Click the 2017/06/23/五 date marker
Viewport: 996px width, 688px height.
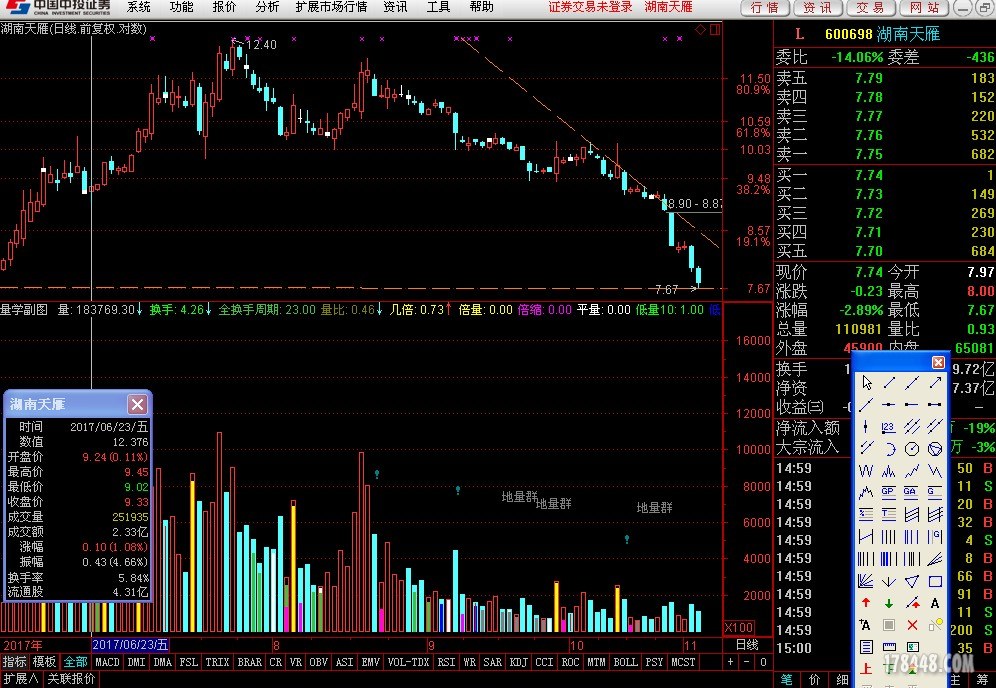point(130,645)
